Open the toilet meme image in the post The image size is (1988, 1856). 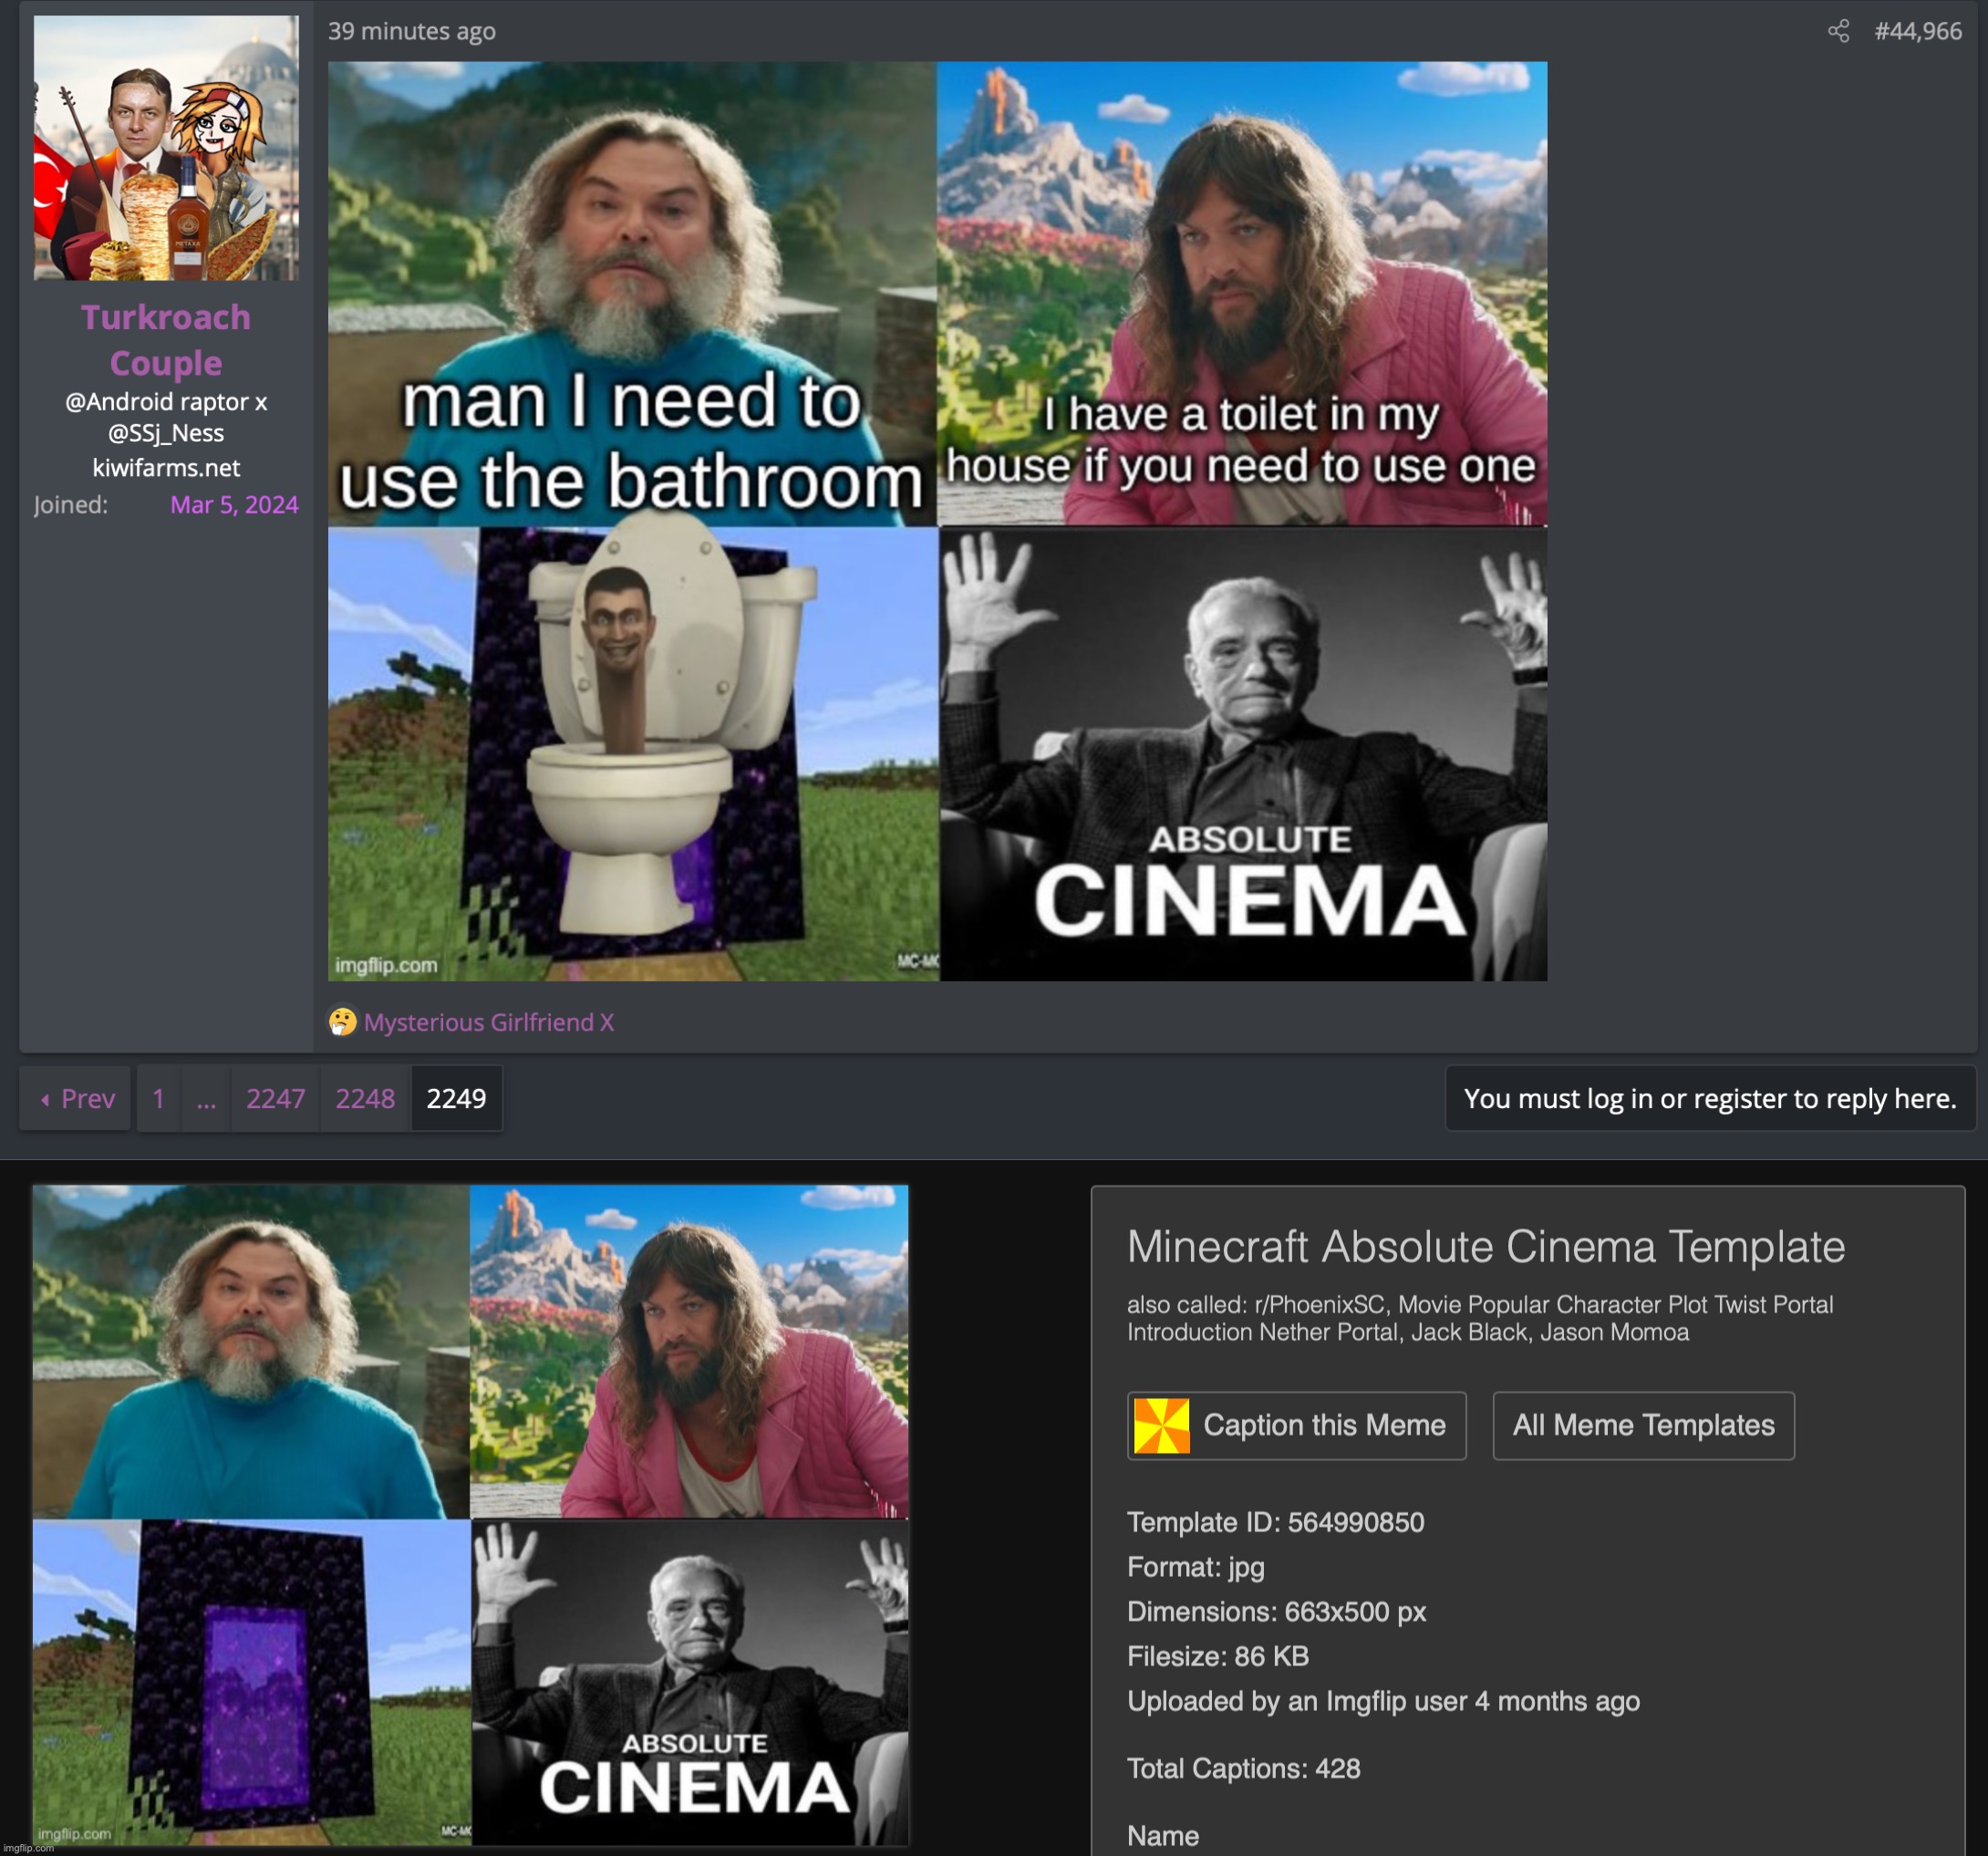[x=937, y=521]
